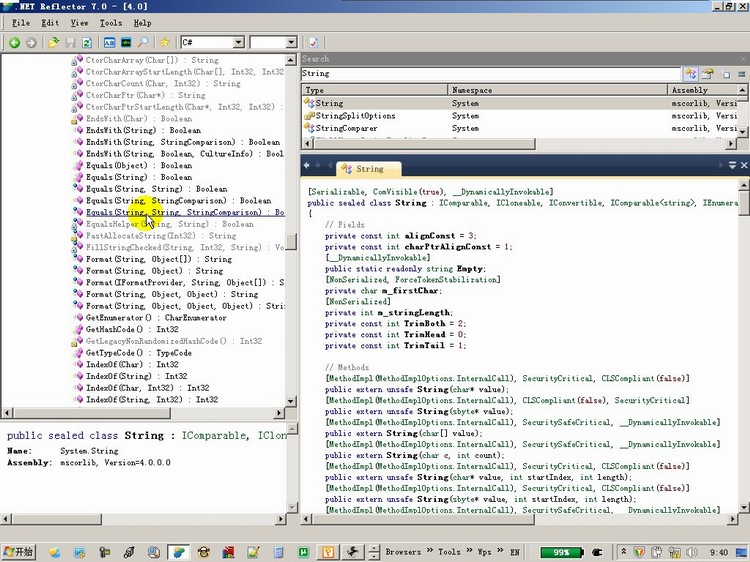Select GetTypeCode() : TypeCode tree row
Image resolution: width=750 pixels, height=562 pixels.
(138, 353)
